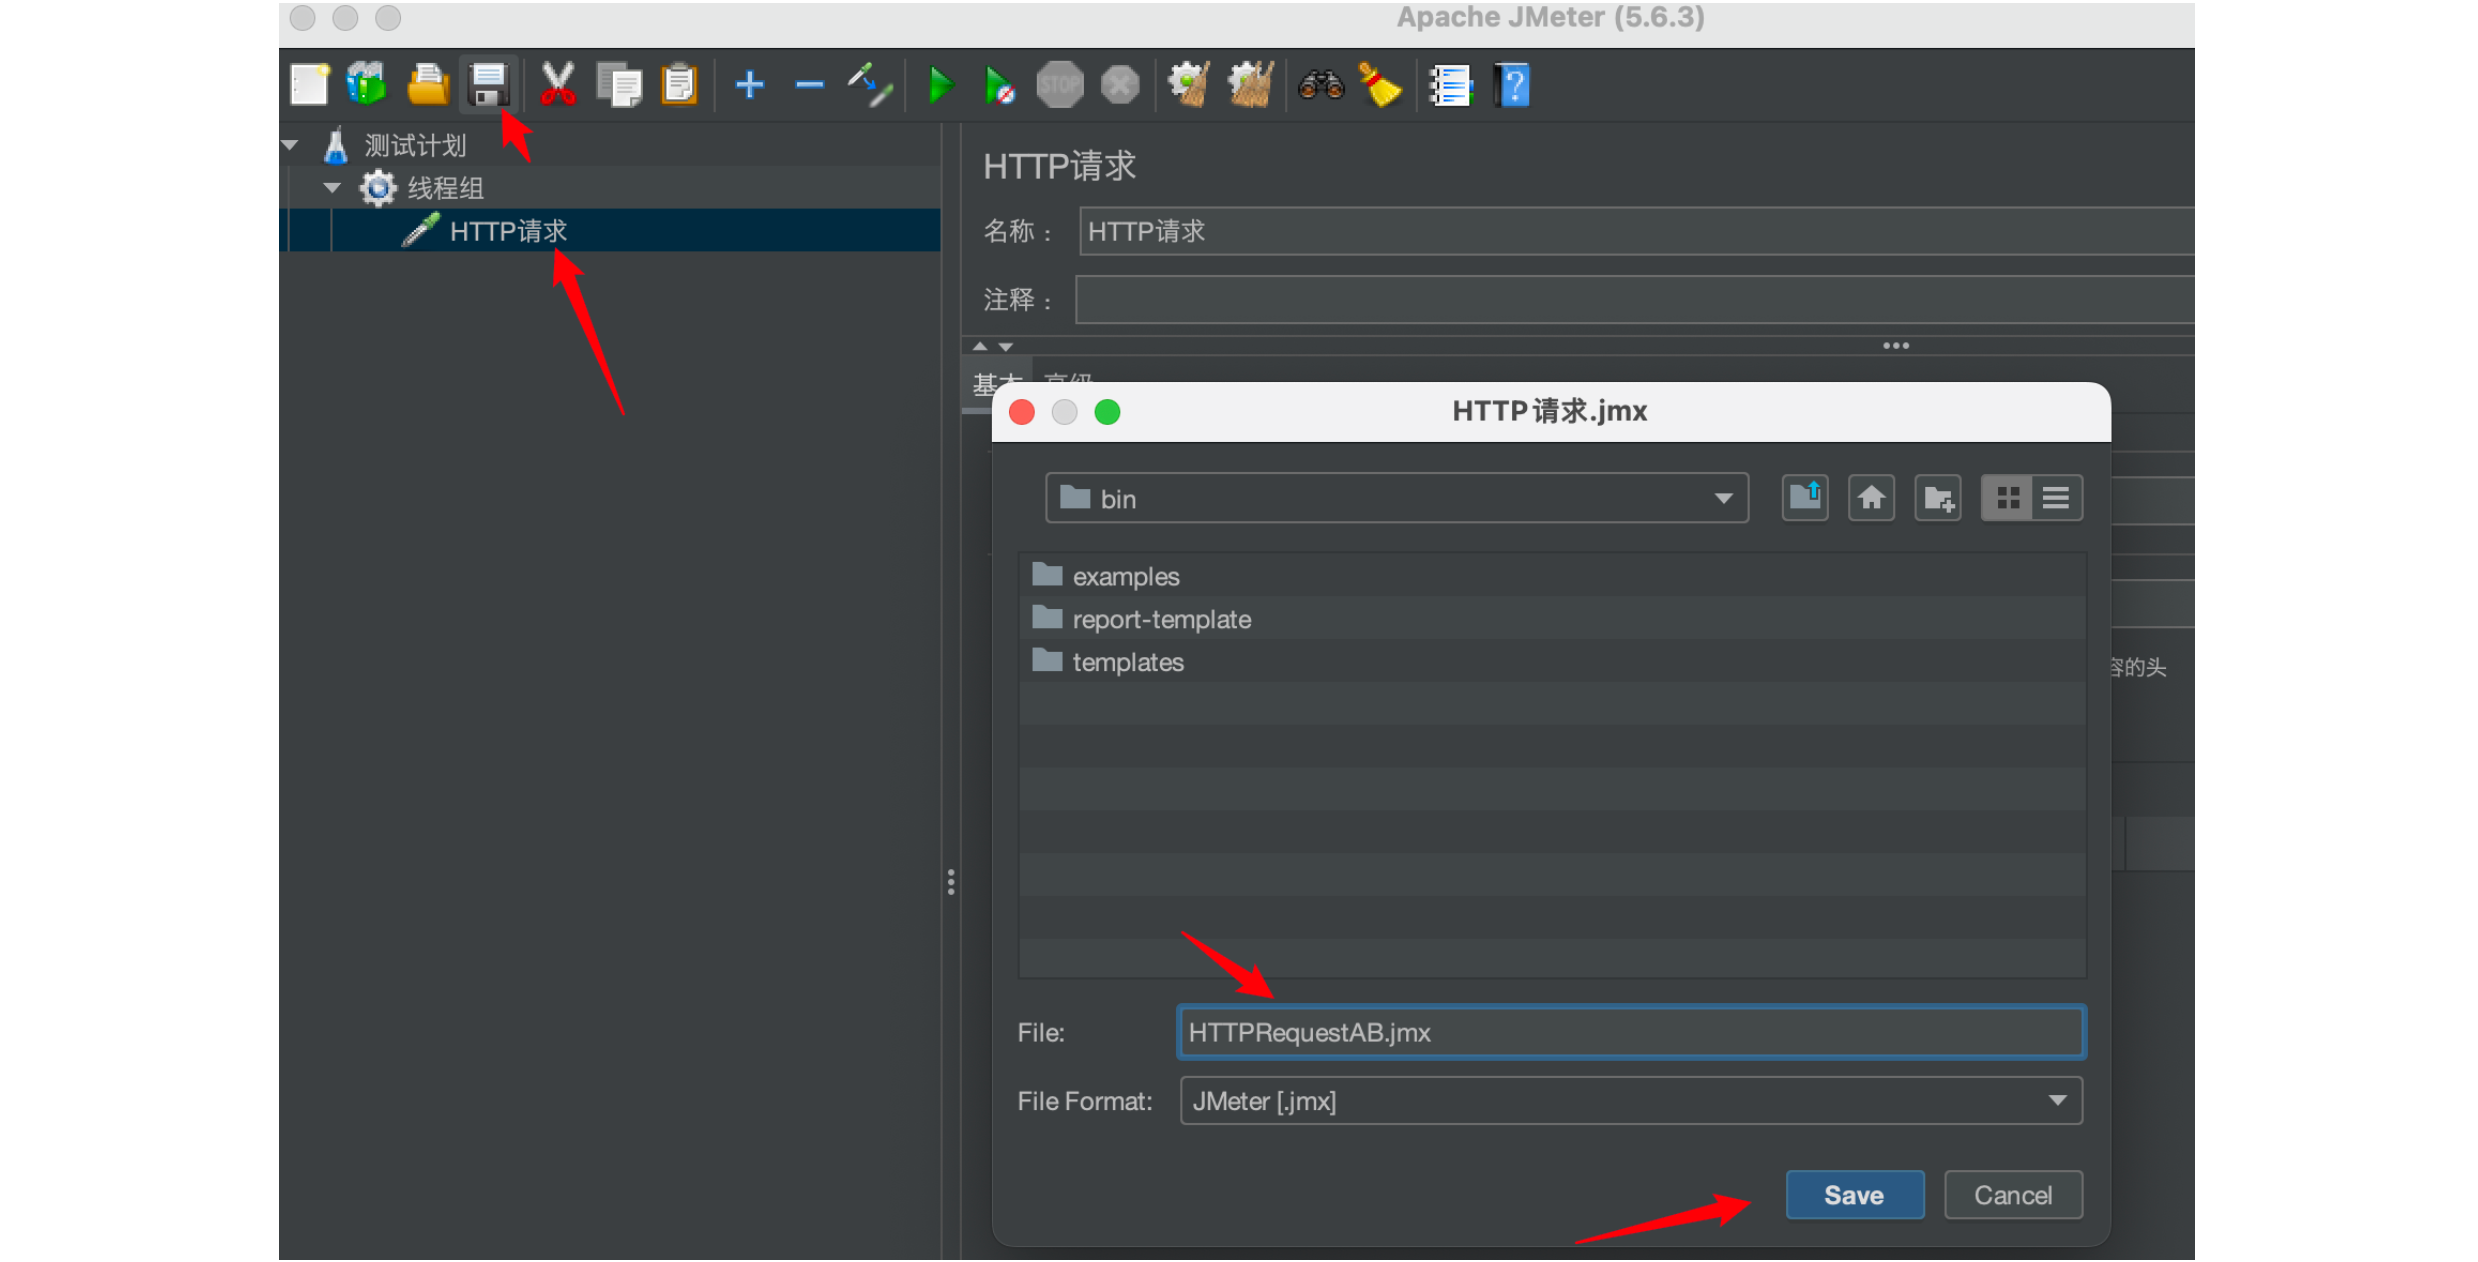Click the collapse up arrow above tabs
The image size is (2478, 1262).
(980, 346)
